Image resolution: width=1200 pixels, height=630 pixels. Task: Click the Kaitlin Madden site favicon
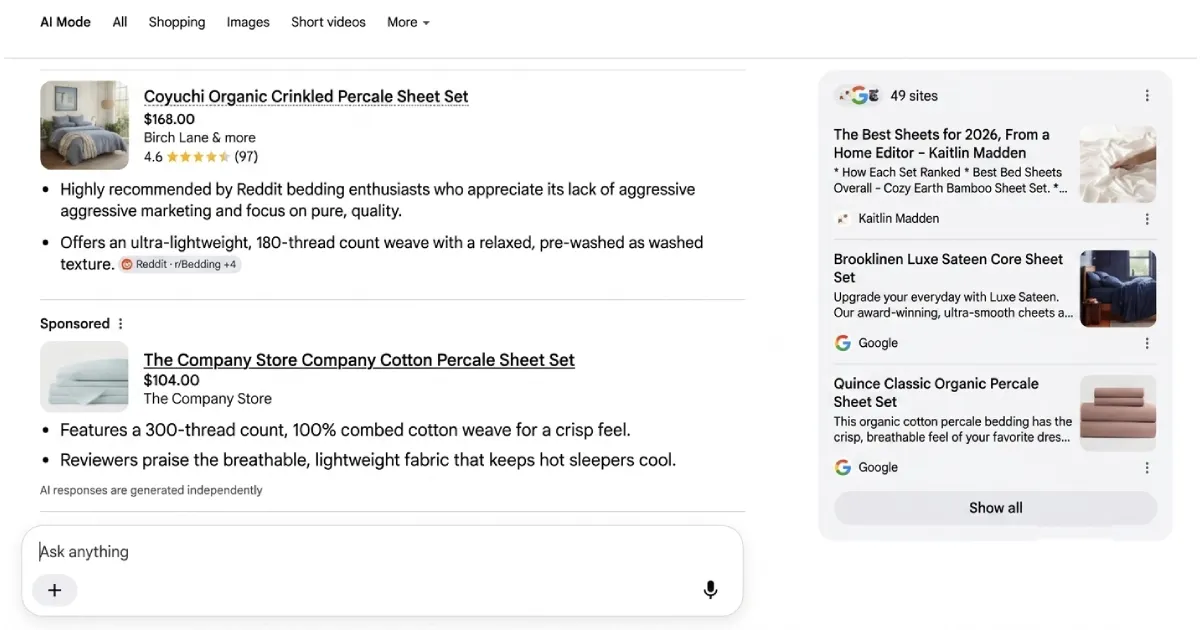point(843,218)
